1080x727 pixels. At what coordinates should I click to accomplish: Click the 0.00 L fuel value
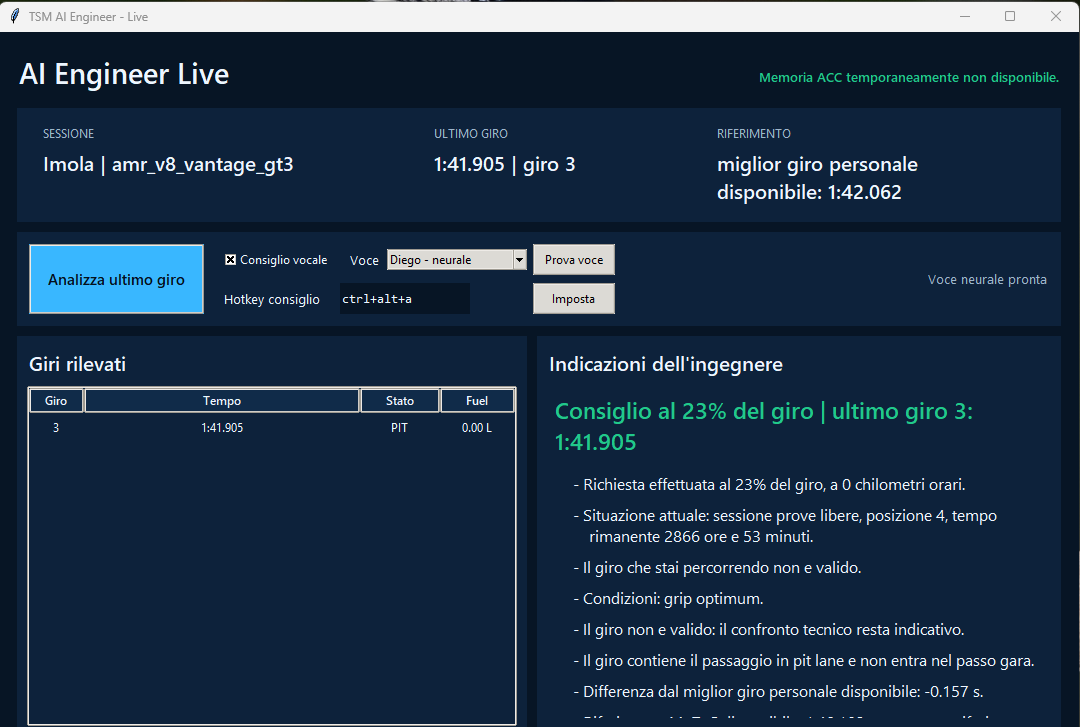coord(477,428)
